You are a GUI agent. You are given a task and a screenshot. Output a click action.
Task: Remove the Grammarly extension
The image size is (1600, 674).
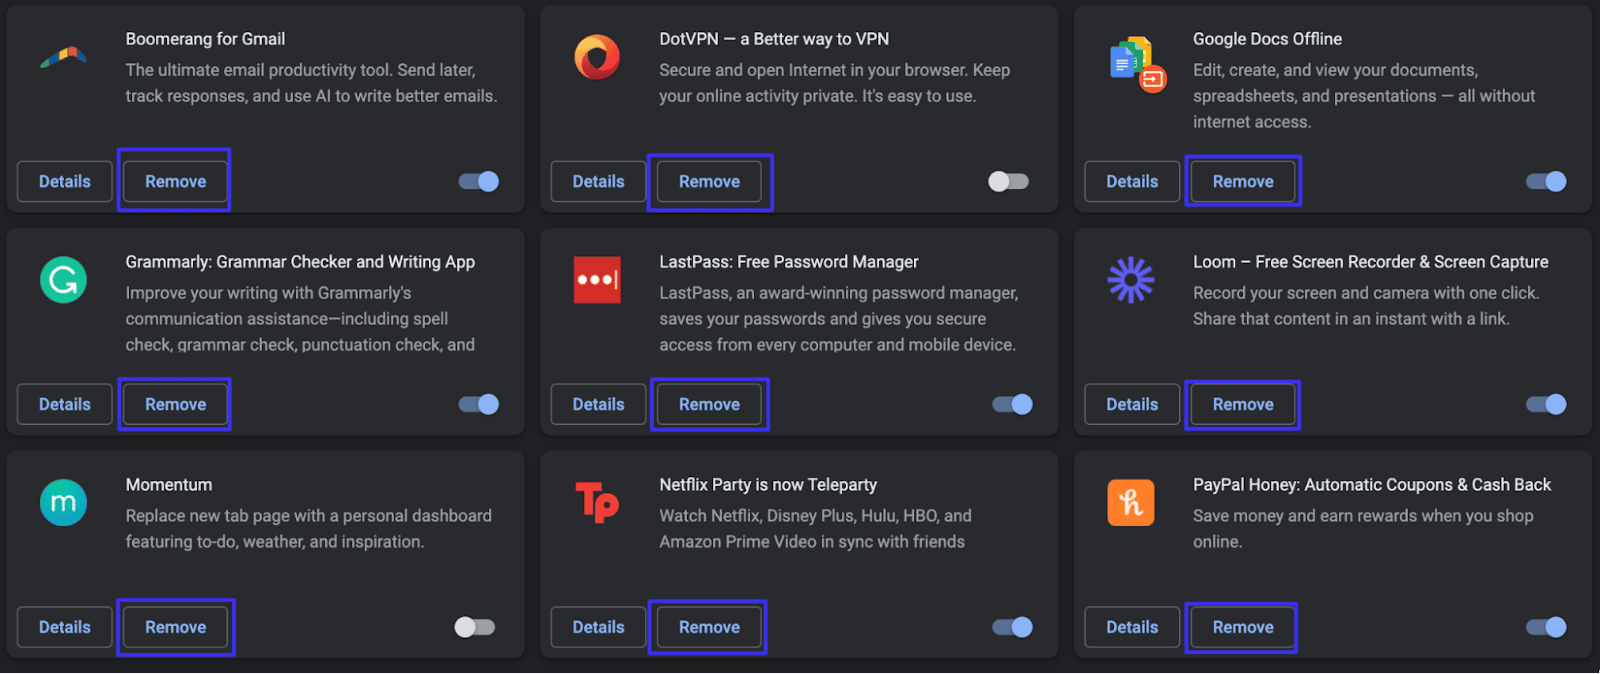tap(175, 404)
